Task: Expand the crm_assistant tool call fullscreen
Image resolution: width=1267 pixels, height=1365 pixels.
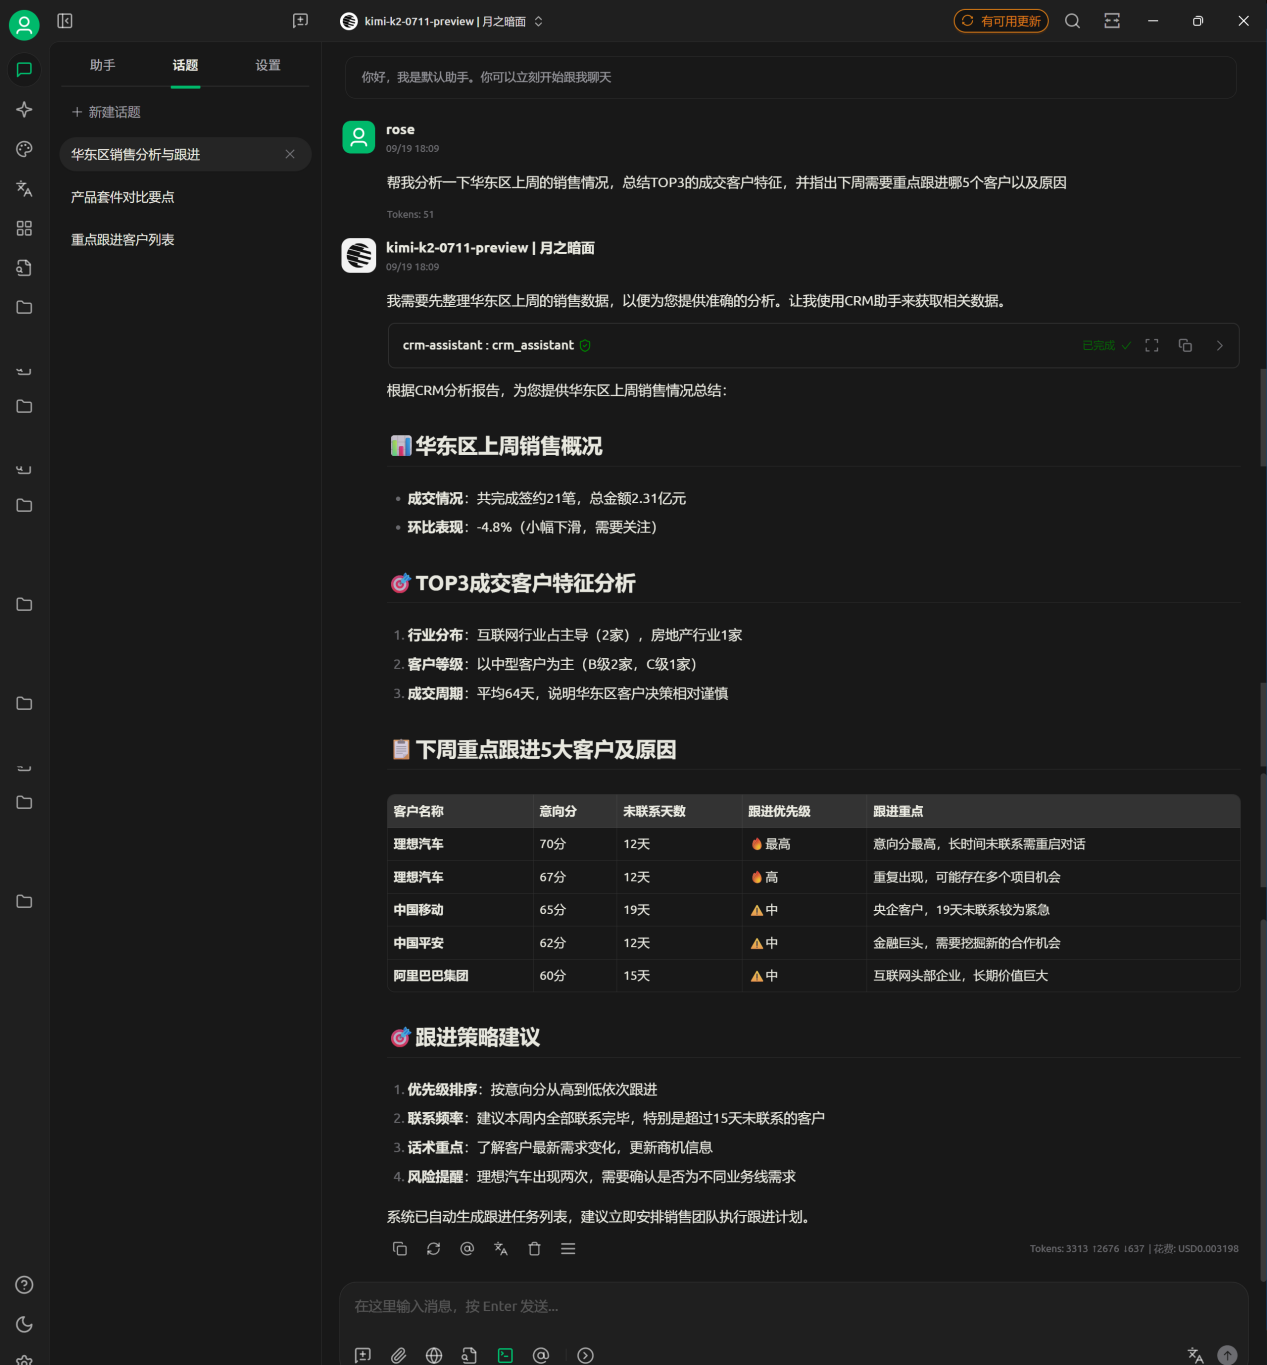Action: click(x=1152, y=345)
